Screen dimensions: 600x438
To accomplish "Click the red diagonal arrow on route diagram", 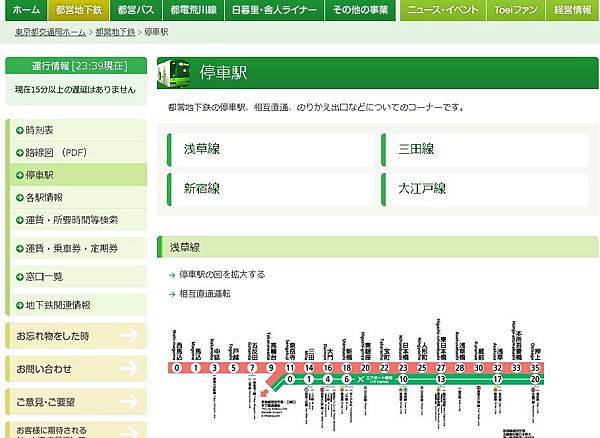I will (x=264, y=393).
